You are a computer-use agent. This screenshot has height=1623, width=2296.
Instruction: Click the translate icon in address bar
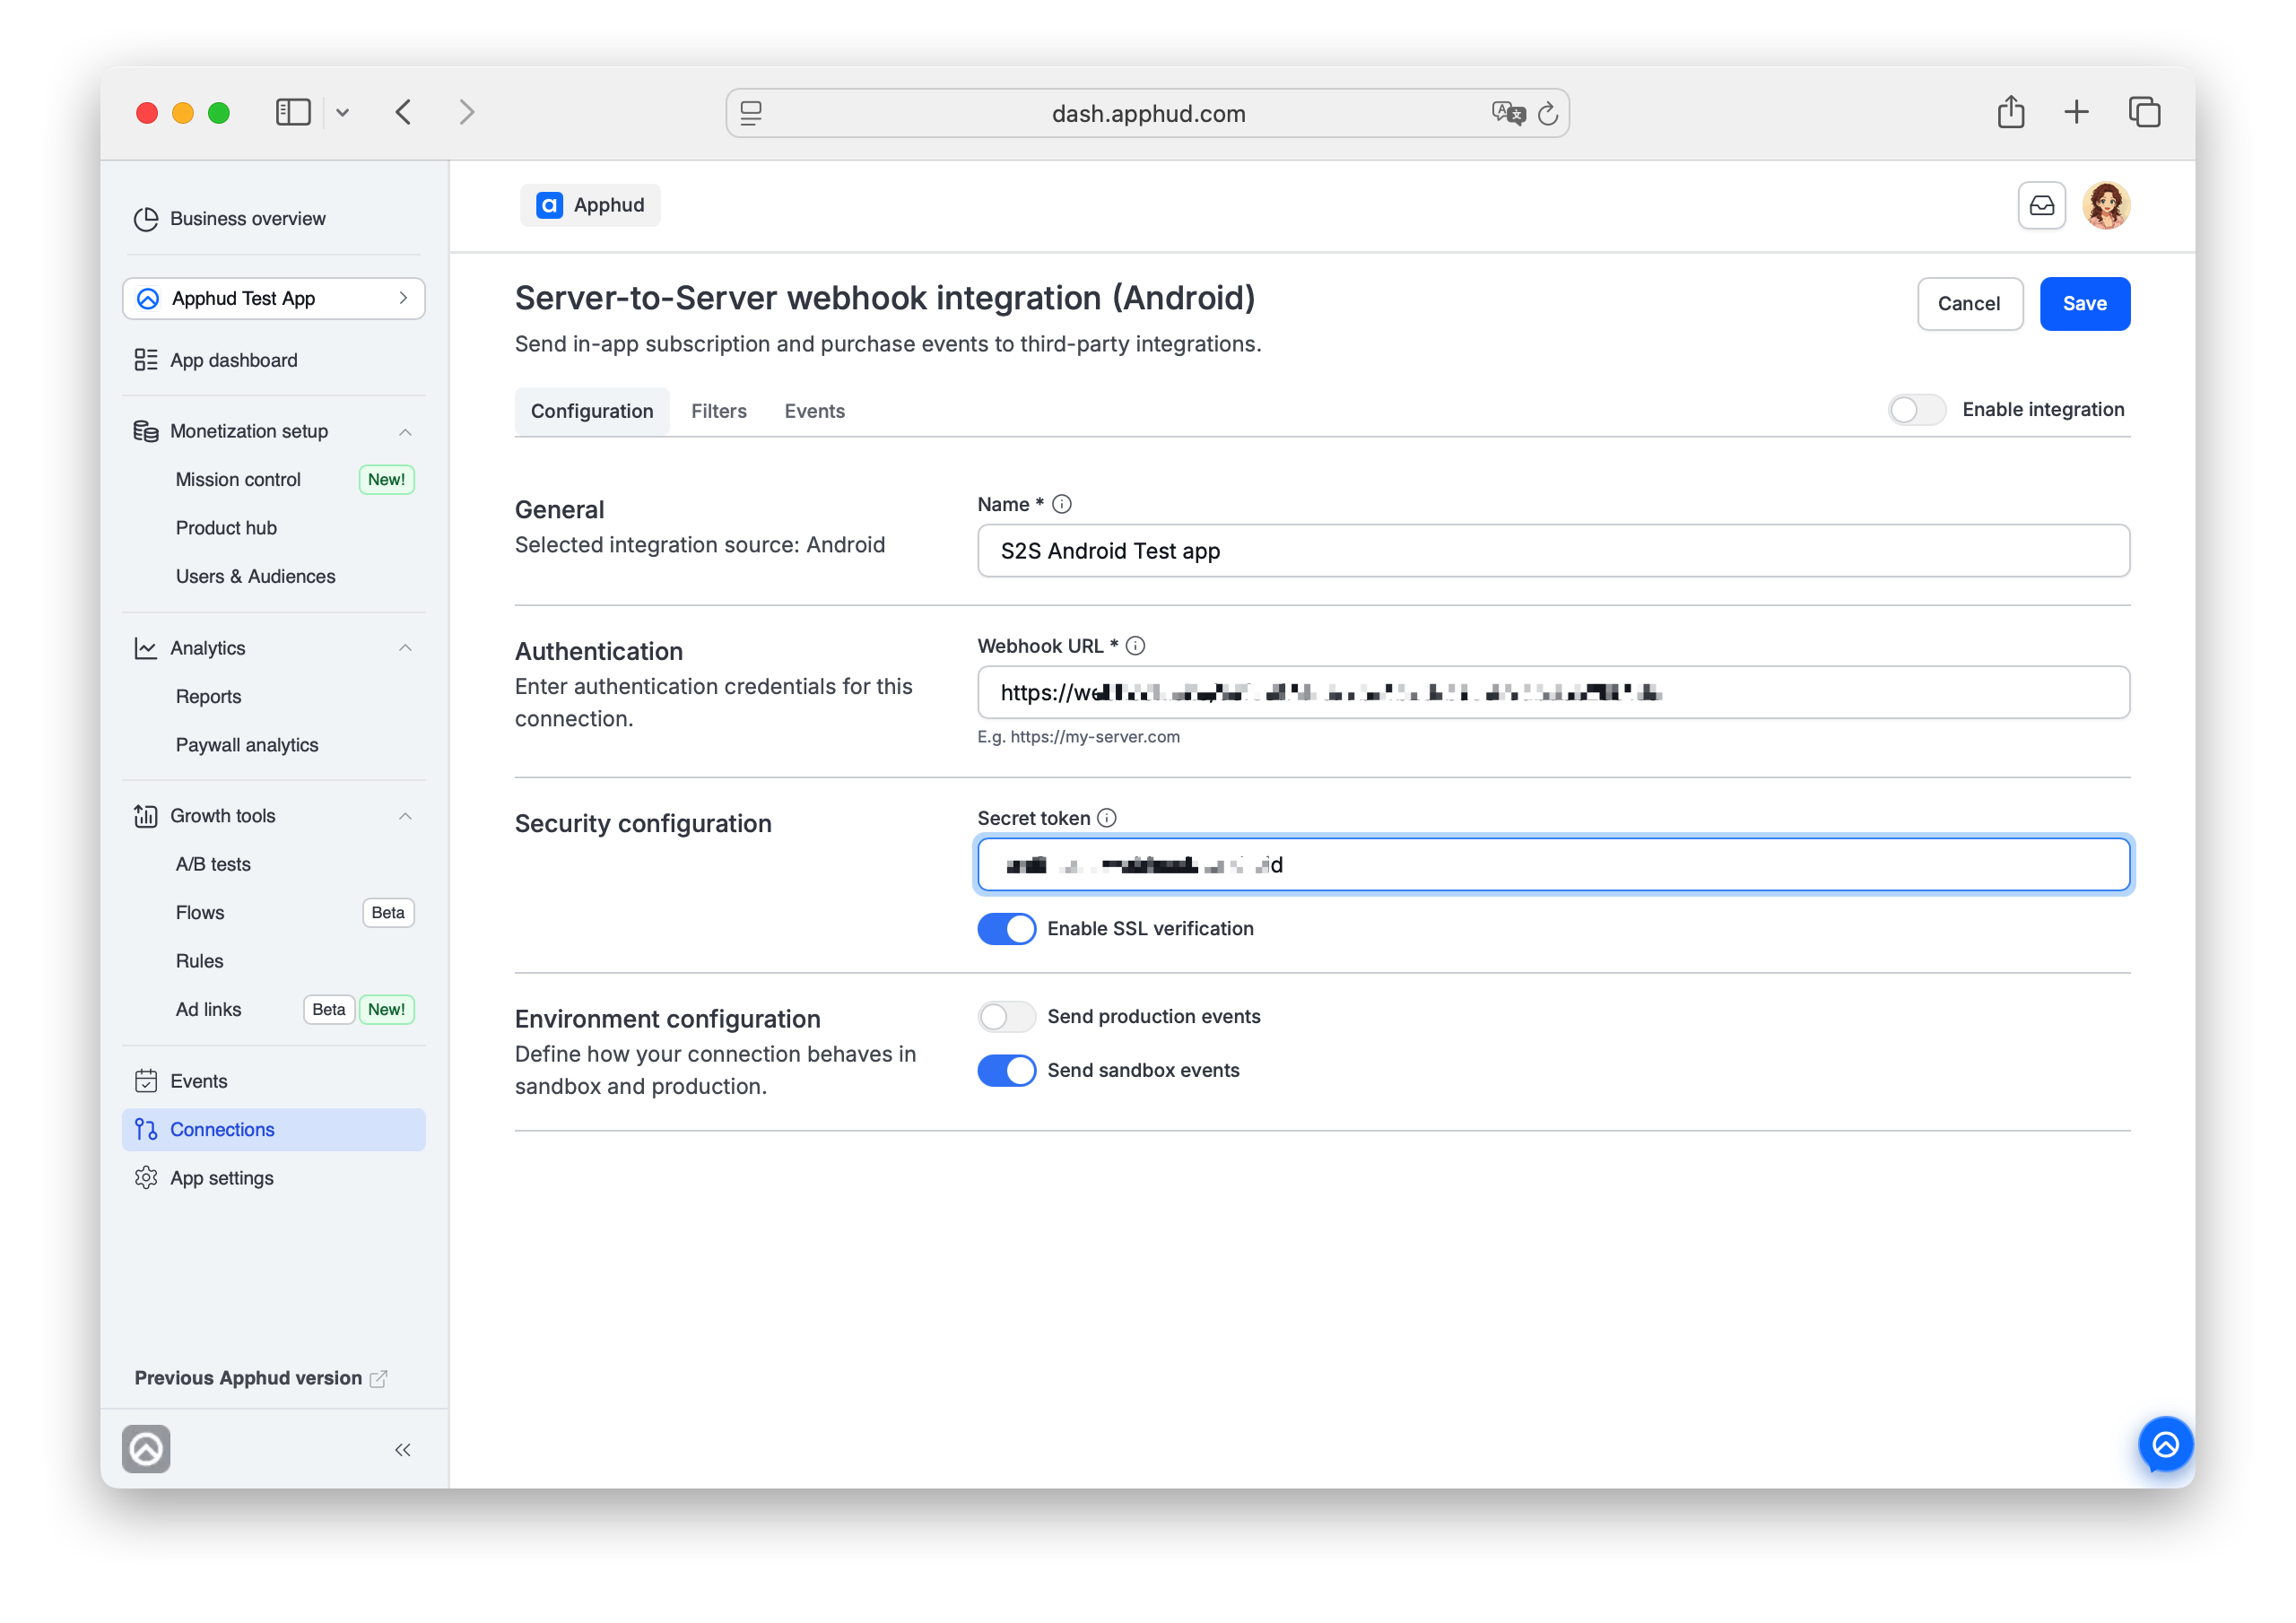pyautogui.click(x=1508, y=113)
